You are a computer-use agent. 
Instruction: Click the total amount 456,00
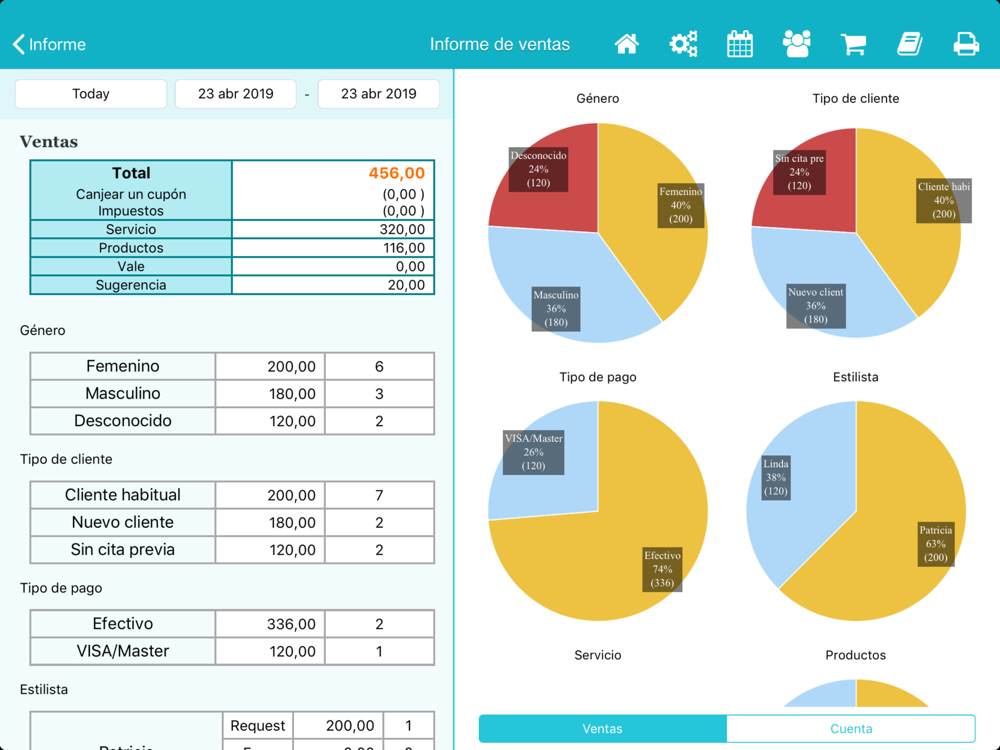click(397, 173)
